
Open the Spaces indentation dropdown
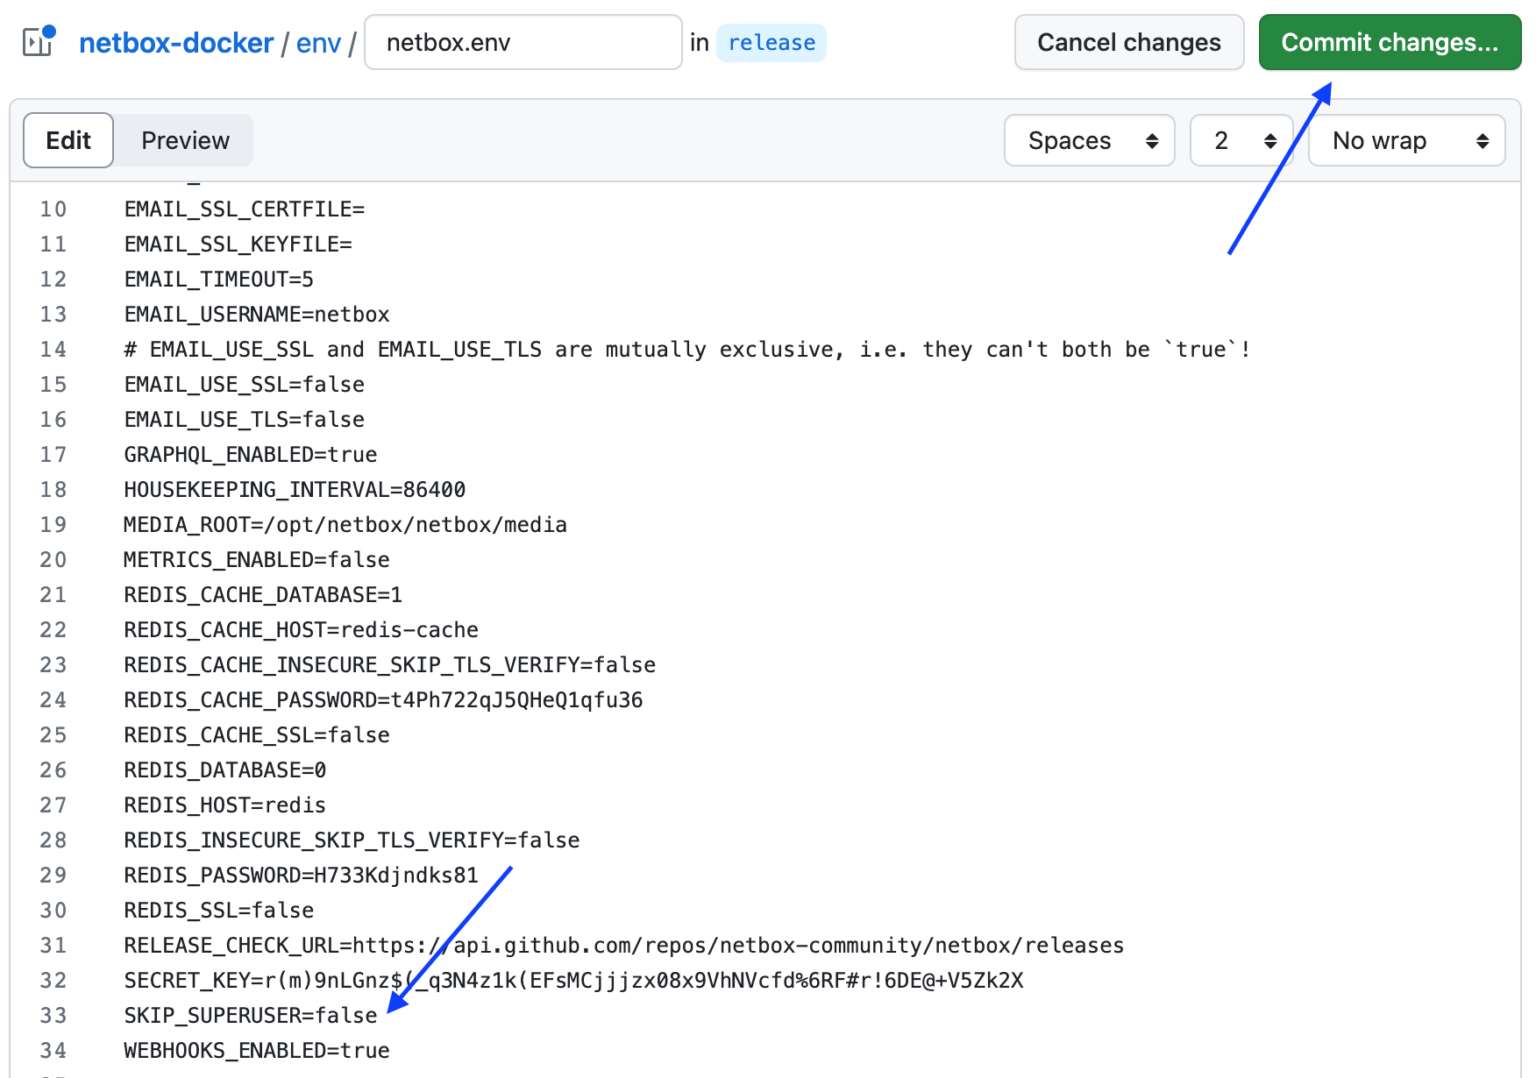click(x=1088, y=140)
